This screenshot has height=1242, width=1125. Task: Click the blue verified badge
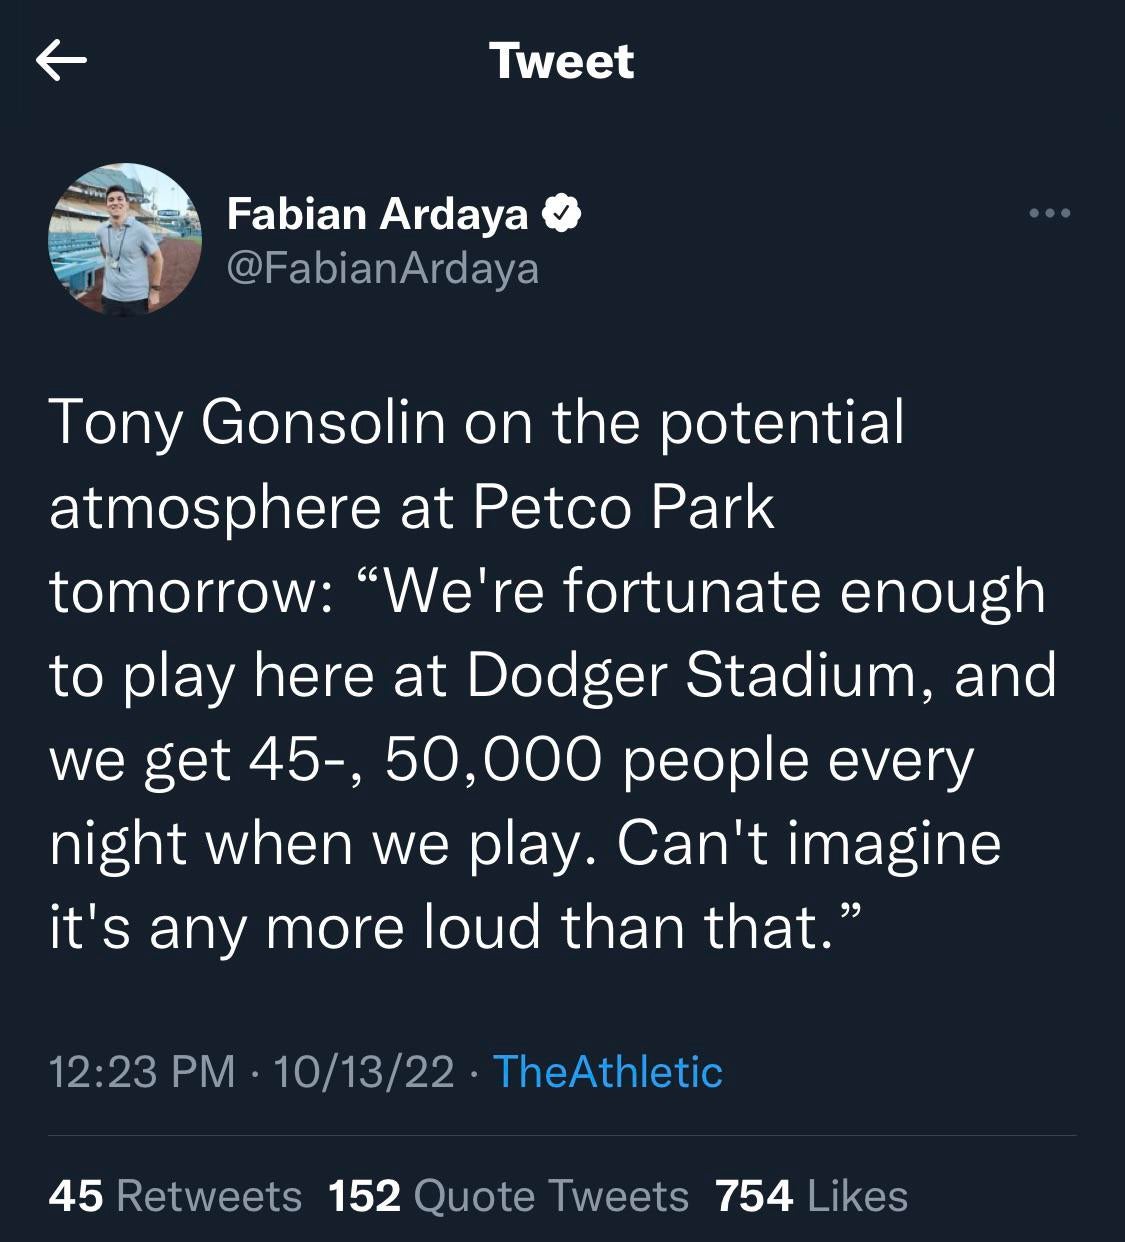click(x=562, y=213)
